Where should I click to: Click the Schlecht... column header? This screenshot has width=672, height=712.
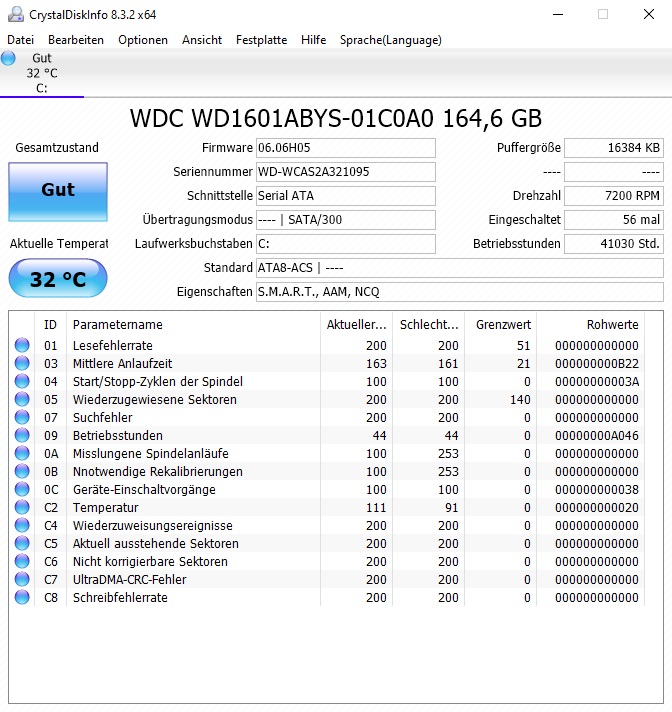429,325
